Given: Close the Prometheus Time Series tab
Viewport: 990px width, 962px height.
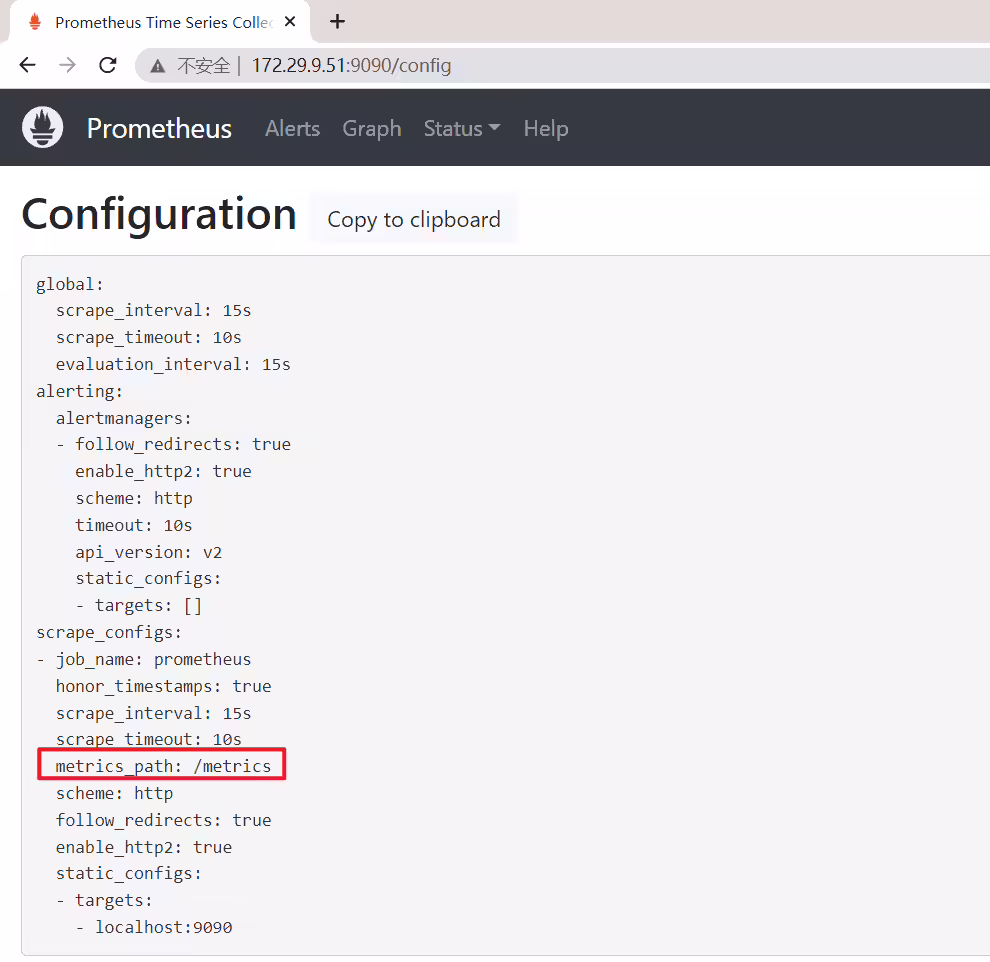Looking at the screenshot, I should [290, 21].
